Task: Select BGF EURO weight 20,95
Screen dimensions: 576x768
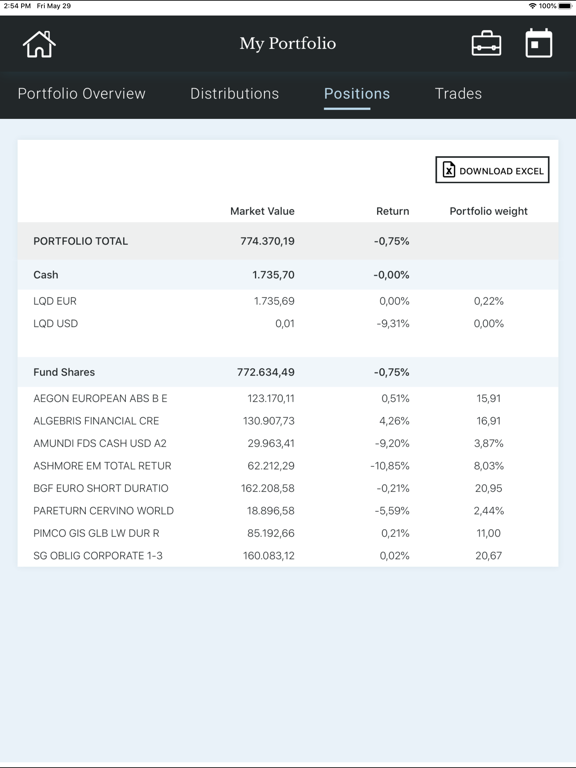Action: pos(488,488)
